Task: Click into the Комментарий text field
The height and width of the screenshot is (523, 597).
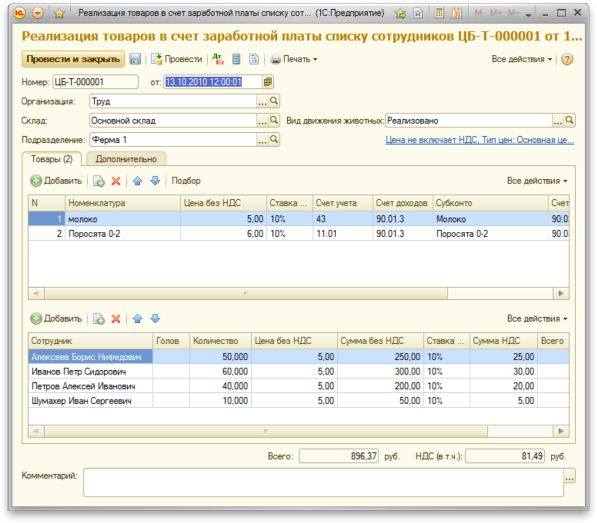Action: 323,482
